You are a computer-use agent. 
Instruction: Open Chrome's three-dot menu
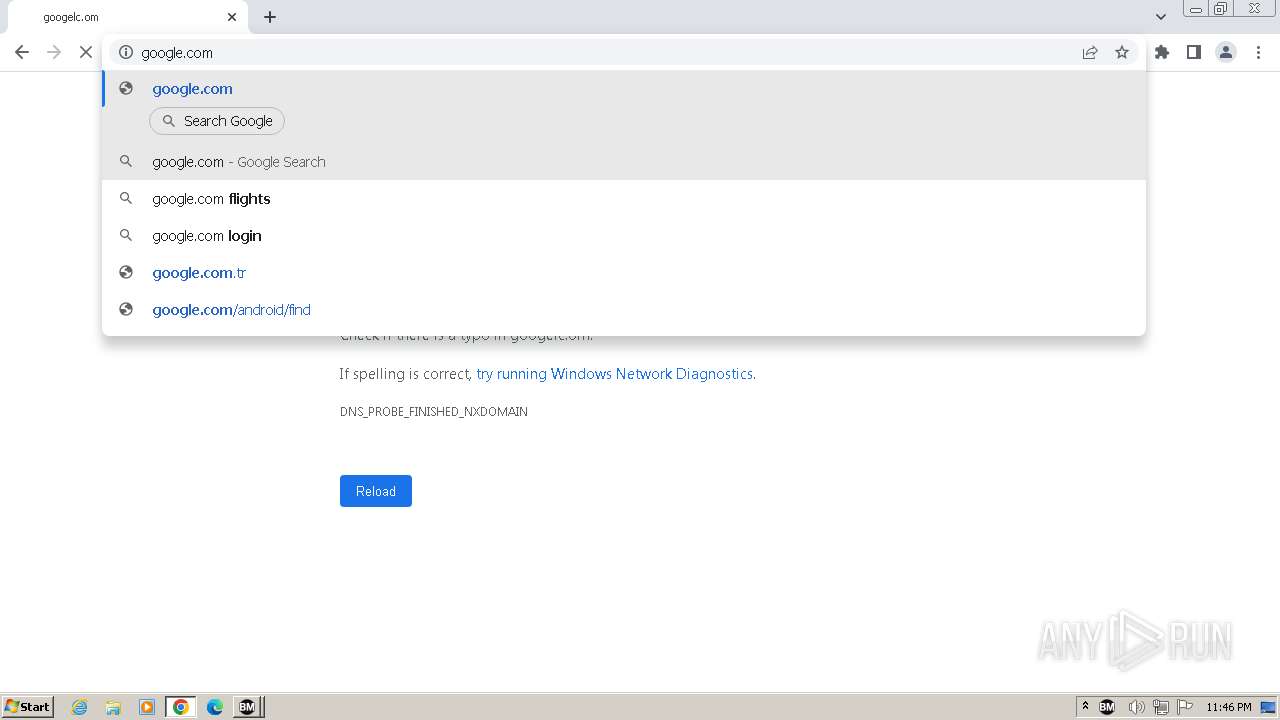pyautogui.click(x=1258, y=52)
